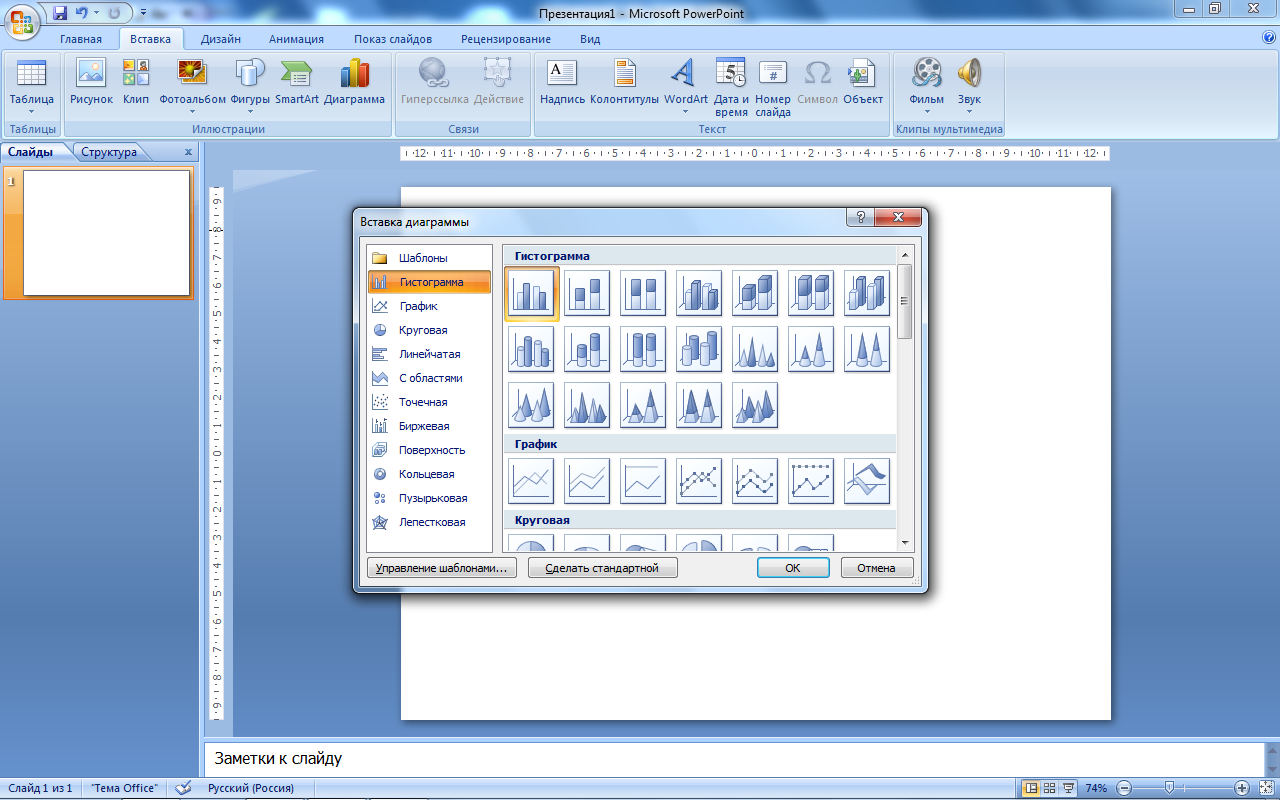Close the slides pane with x
1280x800 pixels.
(x=188, y=152)
